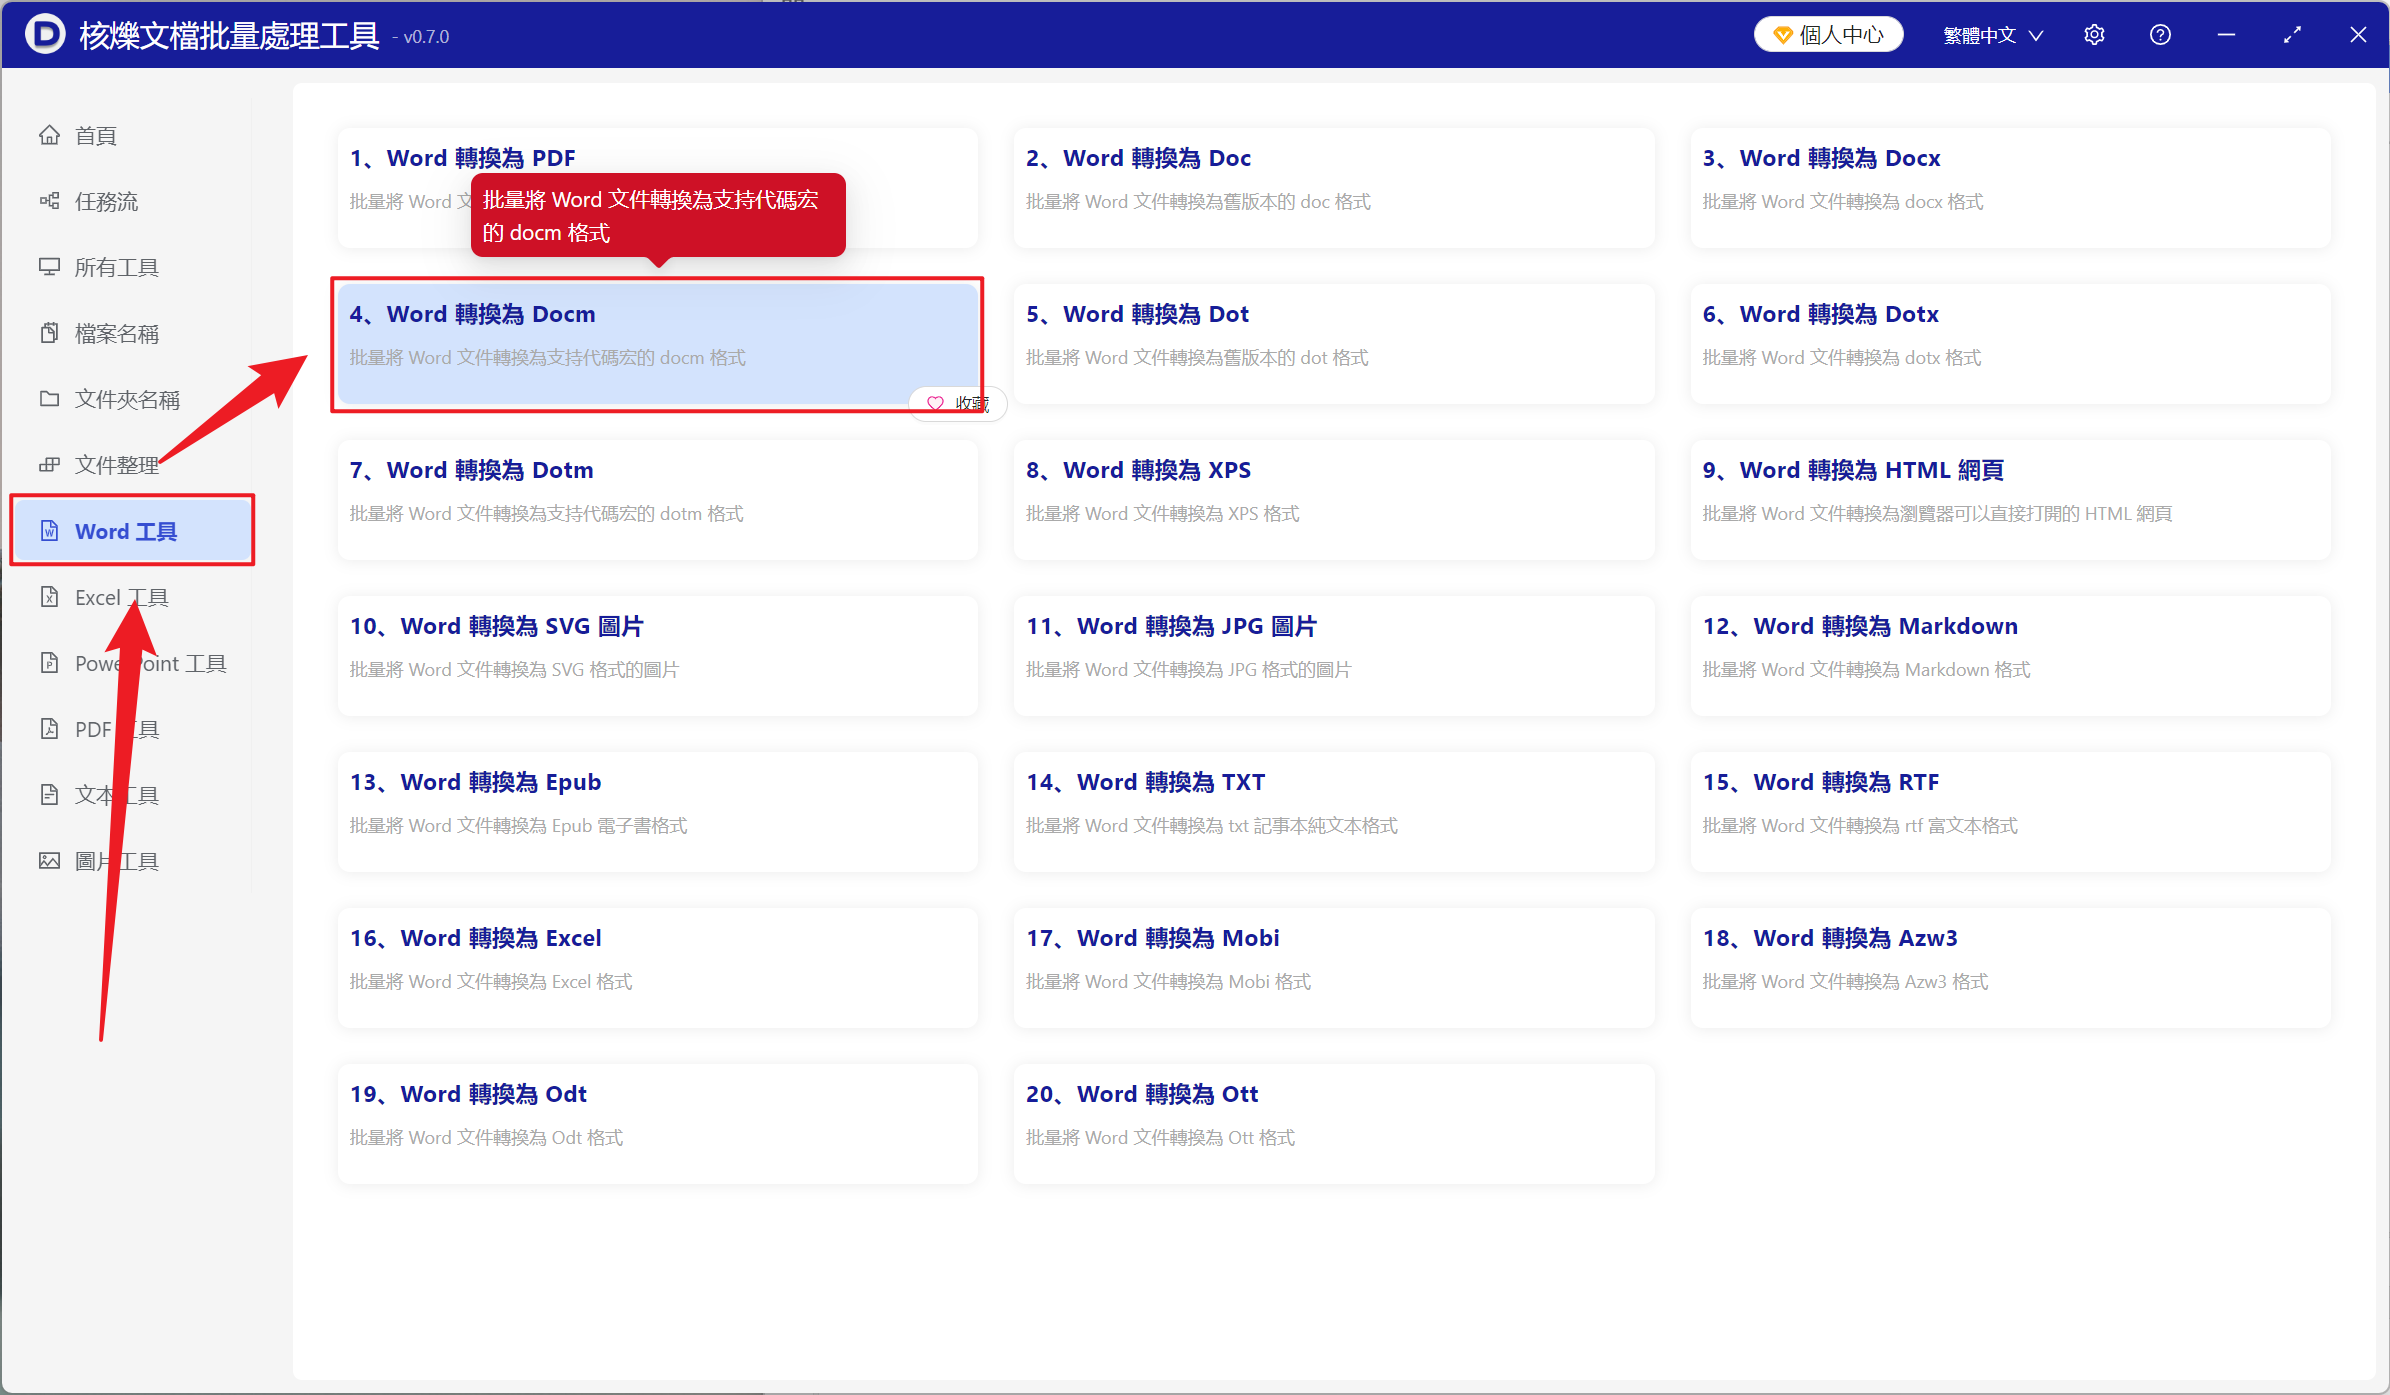Open Word 轉換為 Doc tool
This screenshot has width=2390, height=1395.
[1333, 187]
